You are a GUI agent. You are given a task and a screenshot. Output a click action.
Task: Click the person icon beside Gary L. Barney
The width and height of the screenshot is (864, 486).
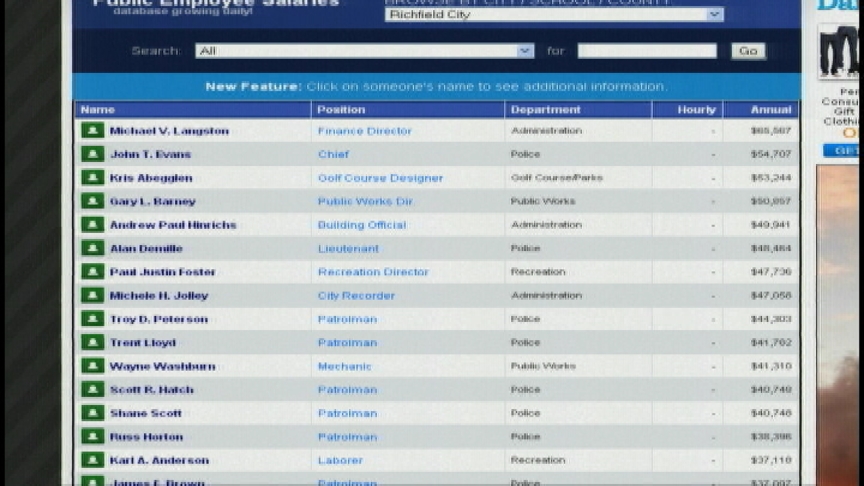coord(93,201)
